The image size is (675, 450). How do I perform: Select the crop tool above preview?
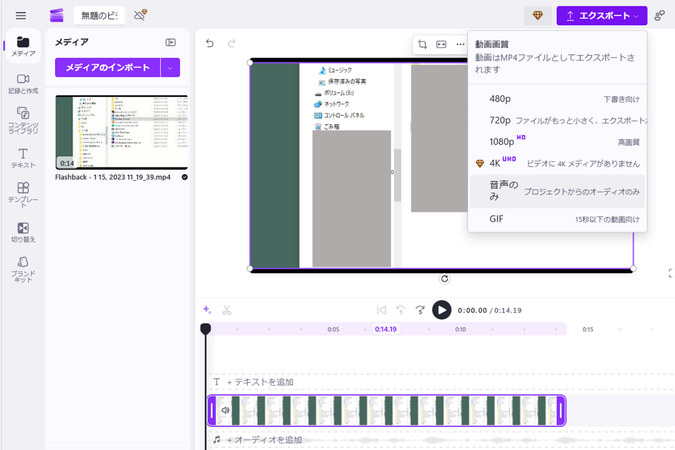(423, 45)
